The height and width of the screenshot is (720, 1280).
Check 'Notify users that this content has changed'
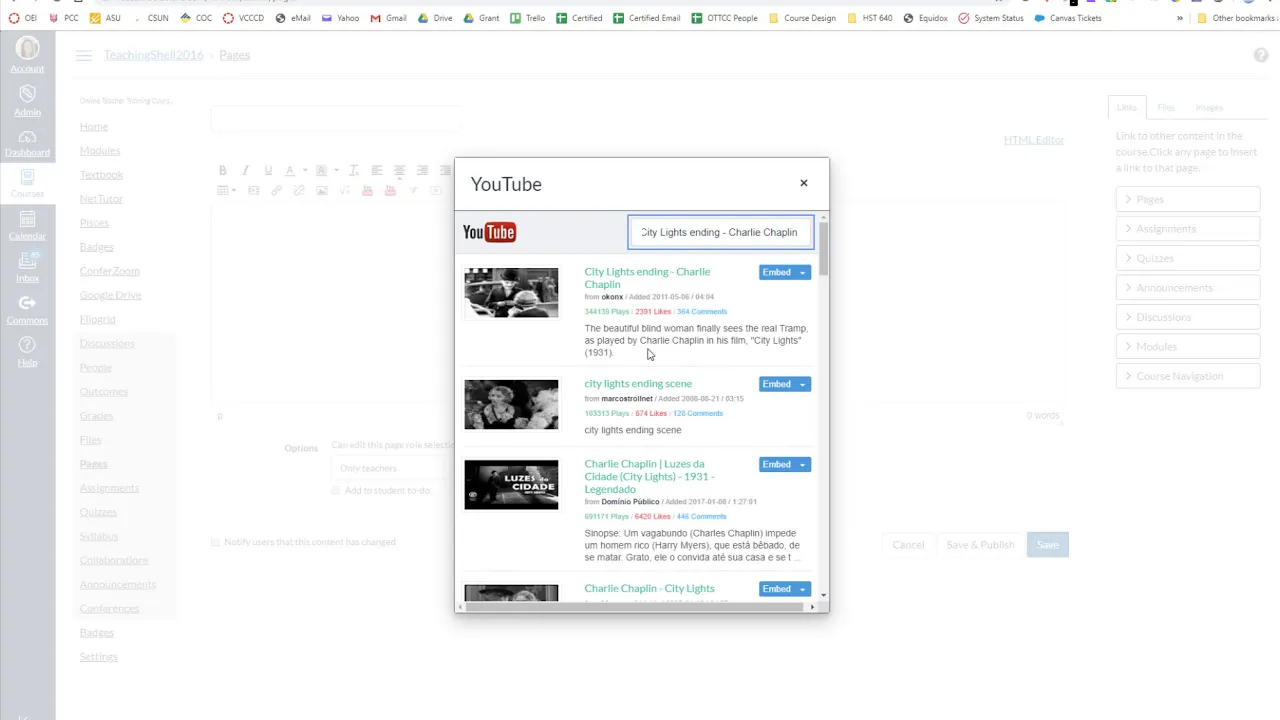(x=215, y=542)
